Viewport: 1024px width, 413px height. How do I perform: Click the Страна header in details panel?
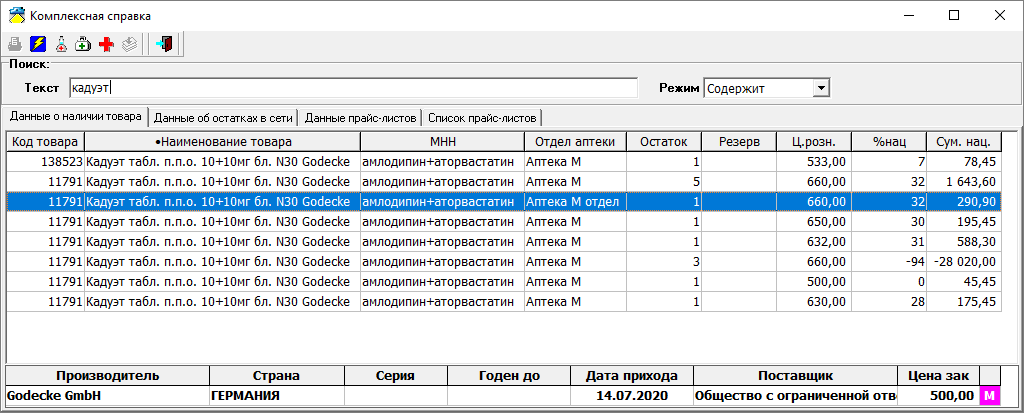pos(277,376)
